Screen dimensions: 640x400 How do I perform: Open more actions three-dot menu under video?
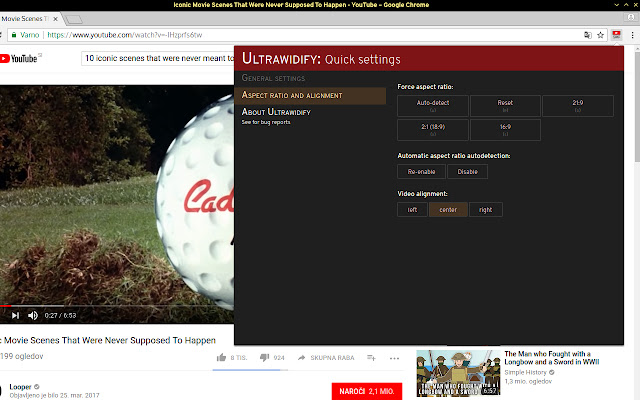point(394,358)
